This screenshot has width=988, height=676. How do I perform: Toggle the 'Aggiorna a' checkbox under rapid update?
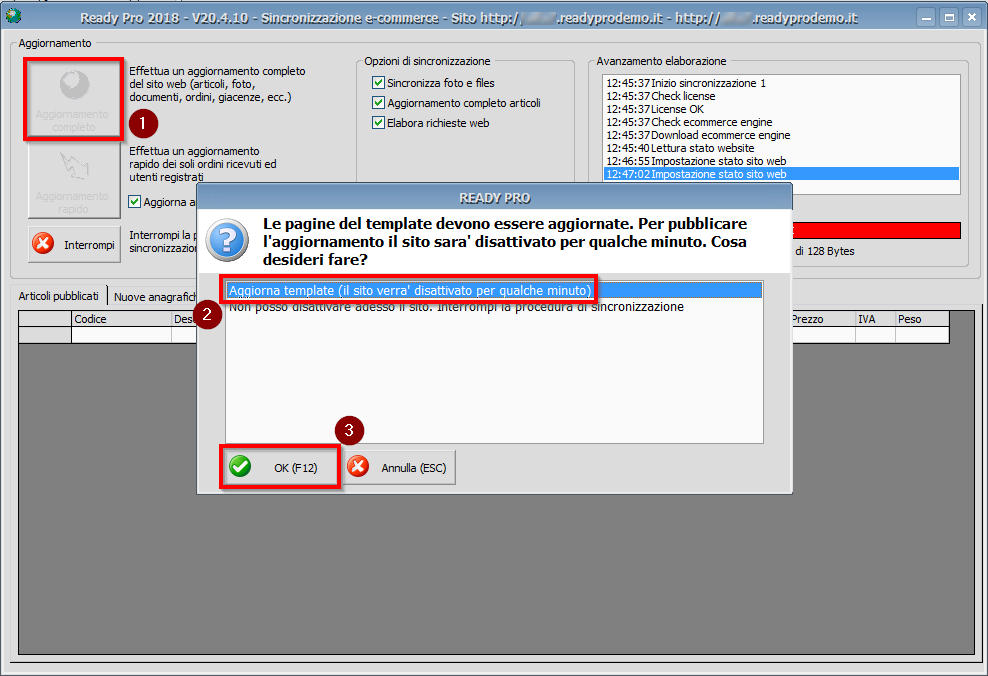[134, 202]
